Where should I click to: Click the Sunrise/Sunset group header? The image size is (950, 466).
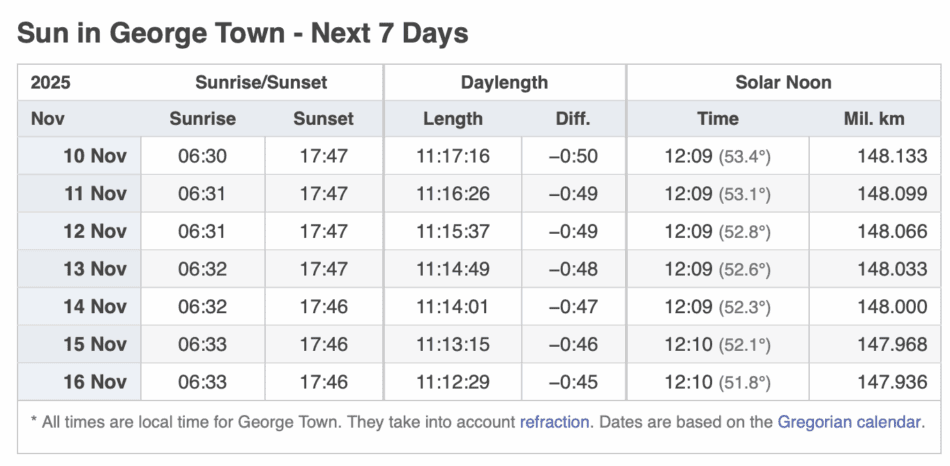pyautogui.click(x=261, y=83)
